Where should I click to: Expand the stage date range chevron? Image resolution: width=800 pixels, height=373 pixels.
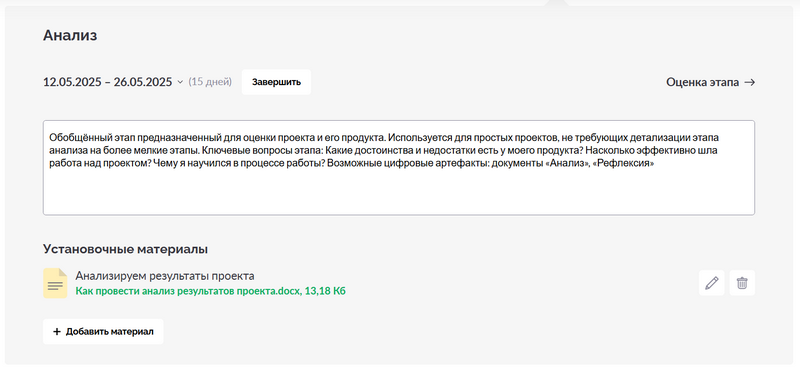180,82
